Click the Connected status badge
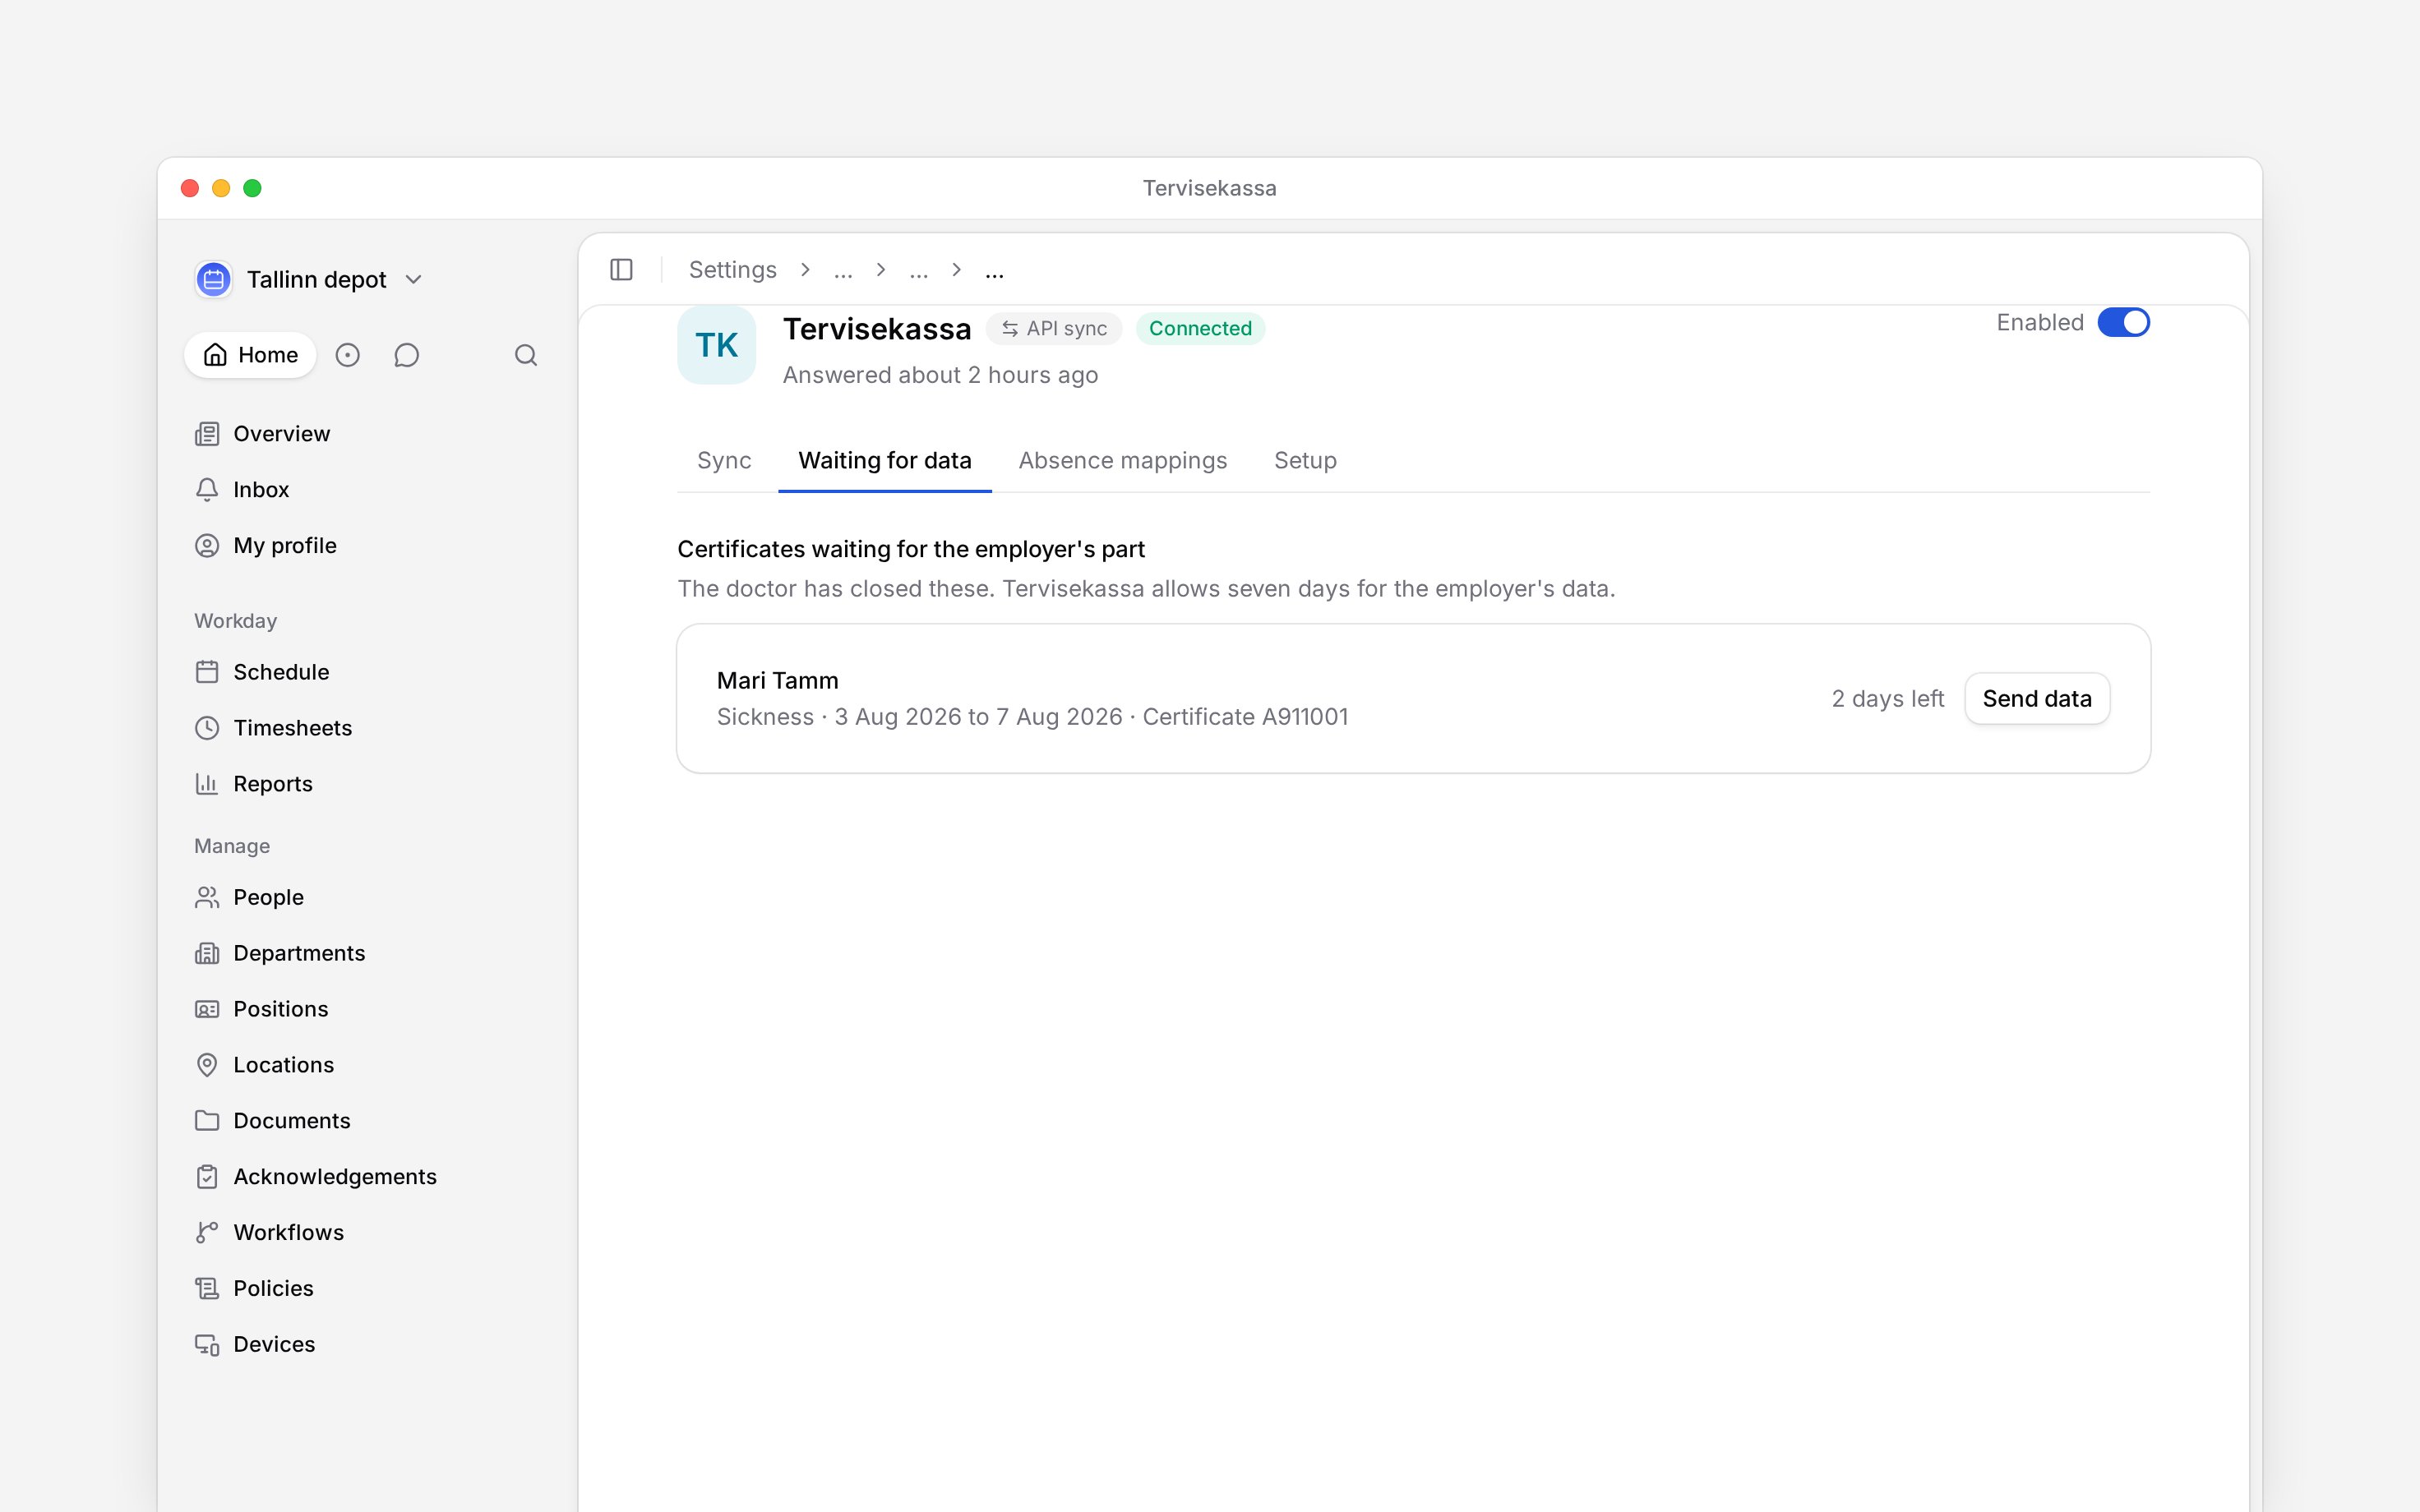Screen dimensions: 2420x1512 point(1200,329)
